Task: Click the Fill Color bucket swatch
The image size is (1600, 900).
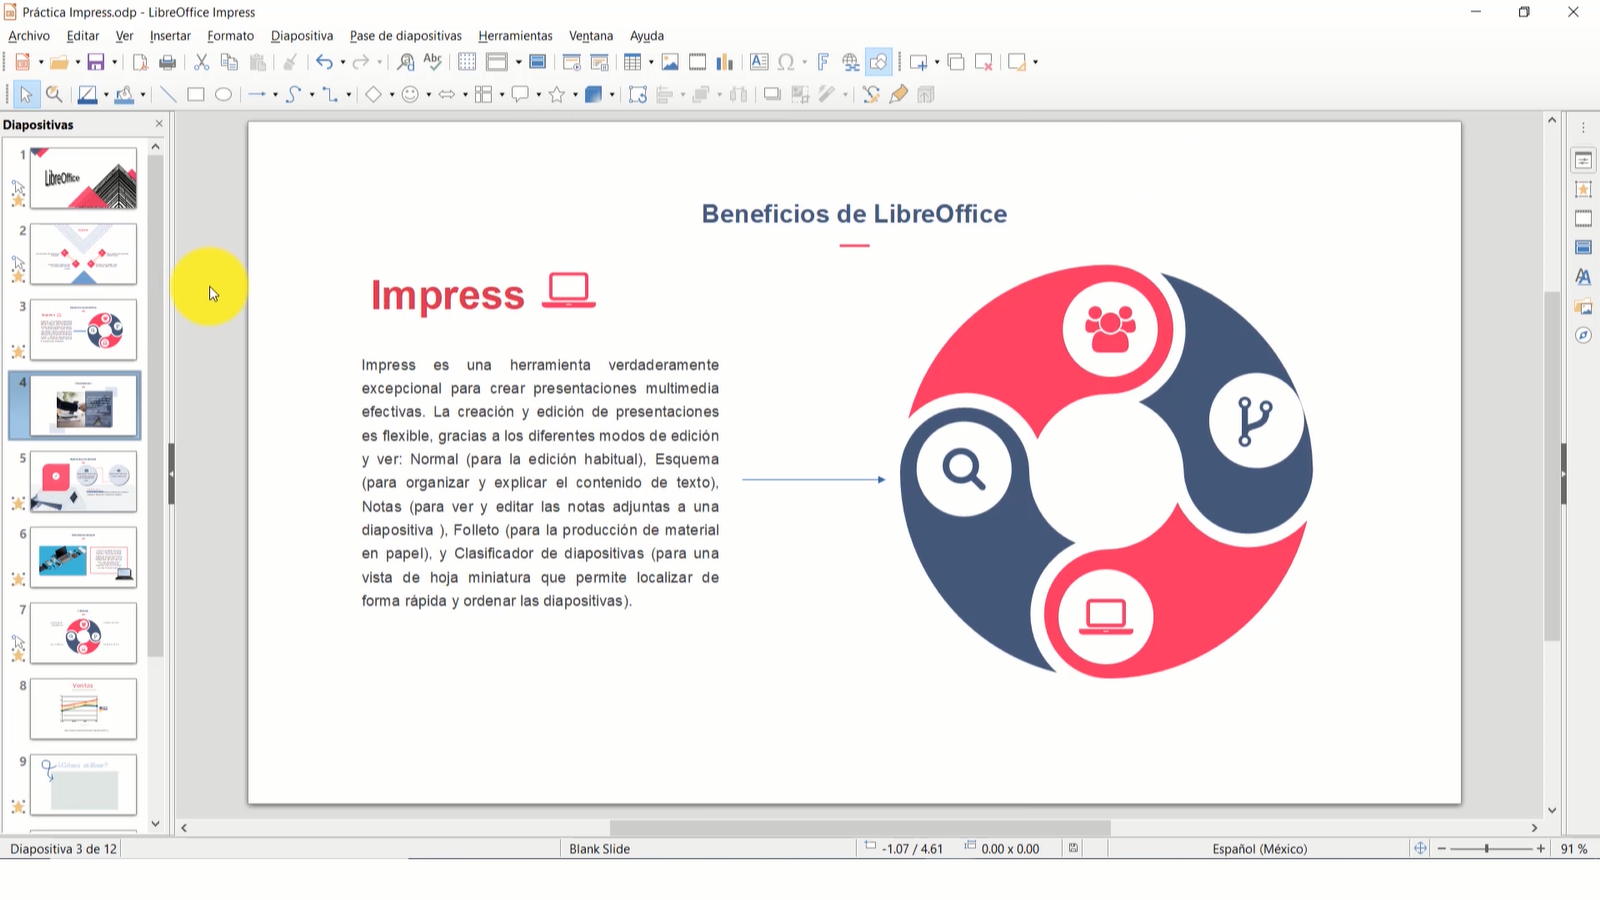Action: tap(124, 94)
